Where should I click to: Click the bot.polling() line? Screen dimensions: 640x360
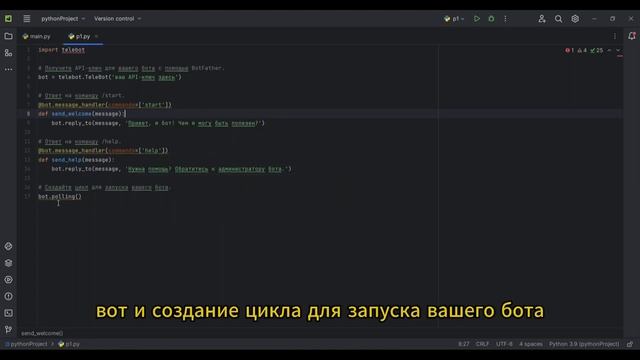(x=60, y=197)
